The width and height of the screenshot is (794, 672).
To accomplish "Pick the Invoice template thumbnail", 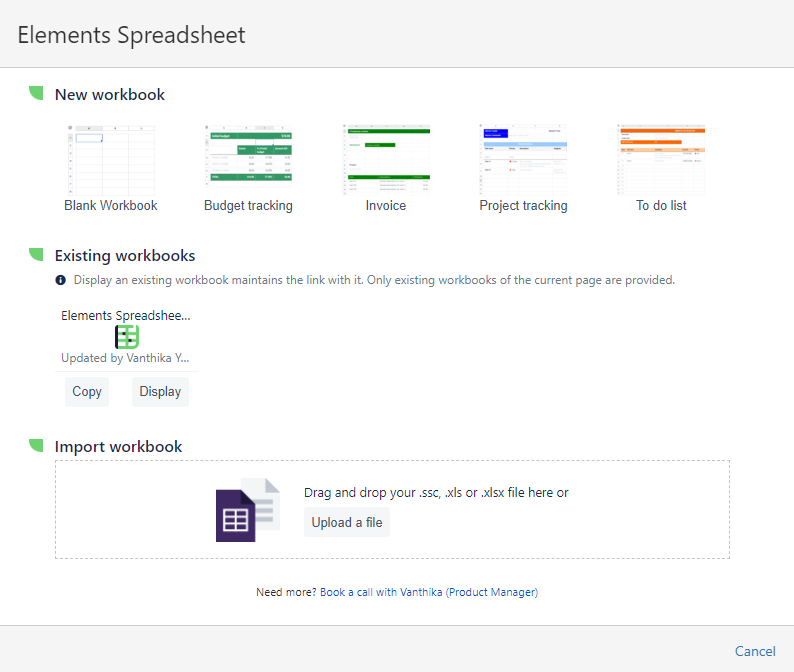I will coord(386,159).
